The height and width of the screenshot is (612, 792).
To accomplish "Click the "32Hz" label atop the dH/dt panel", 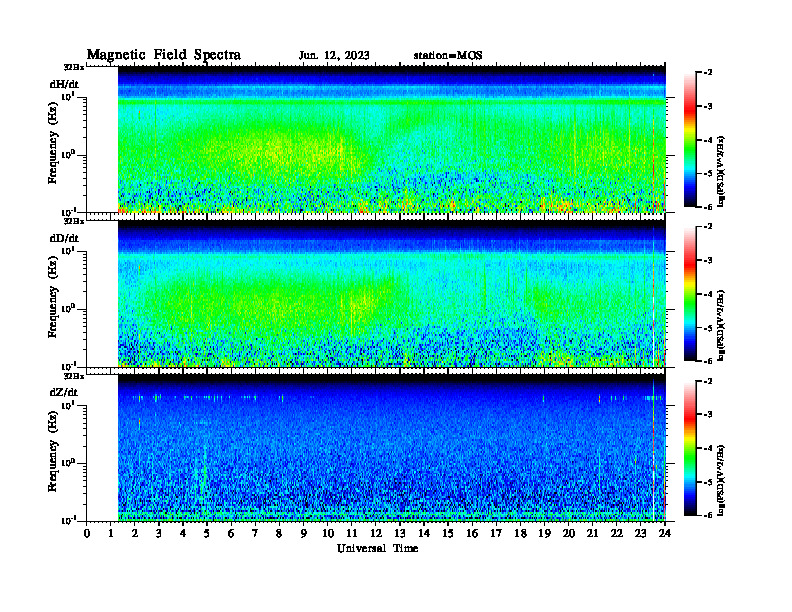I will pos(74,67).
